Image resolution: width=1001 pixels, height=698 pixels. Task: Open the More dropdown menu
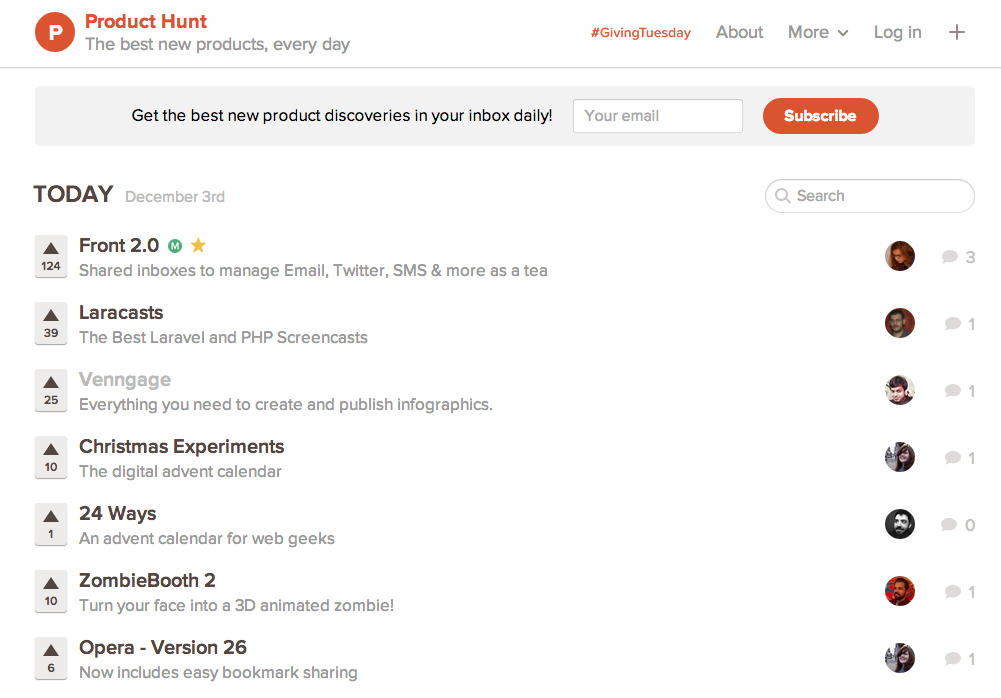(817, 32)
